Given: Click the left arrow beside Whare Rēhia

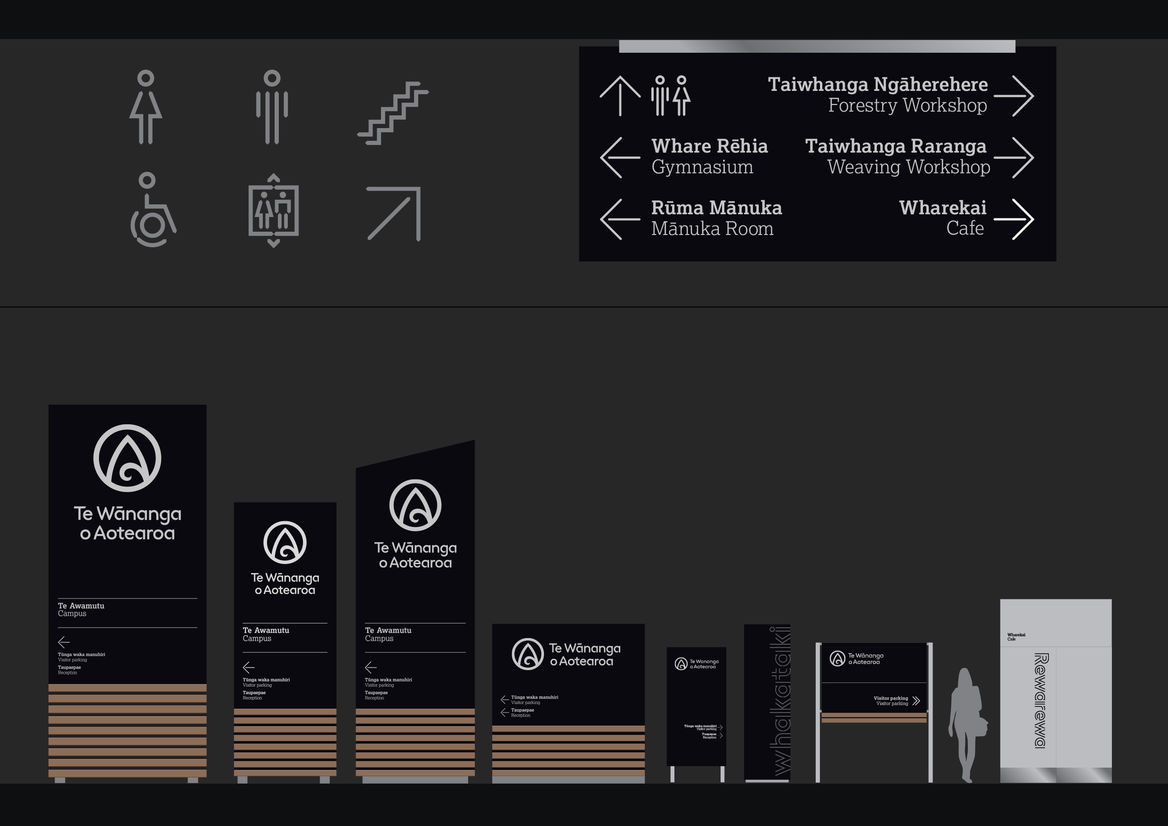Looking at the screenshot, I should 620,157.
